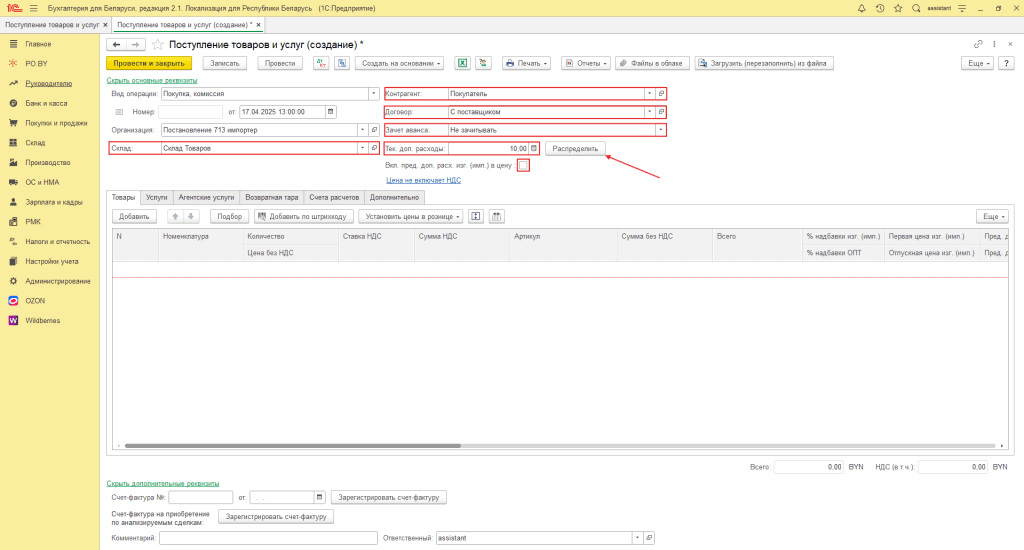
Task: Click horizontal scrollbar of goods table
Action: point(293,445)
